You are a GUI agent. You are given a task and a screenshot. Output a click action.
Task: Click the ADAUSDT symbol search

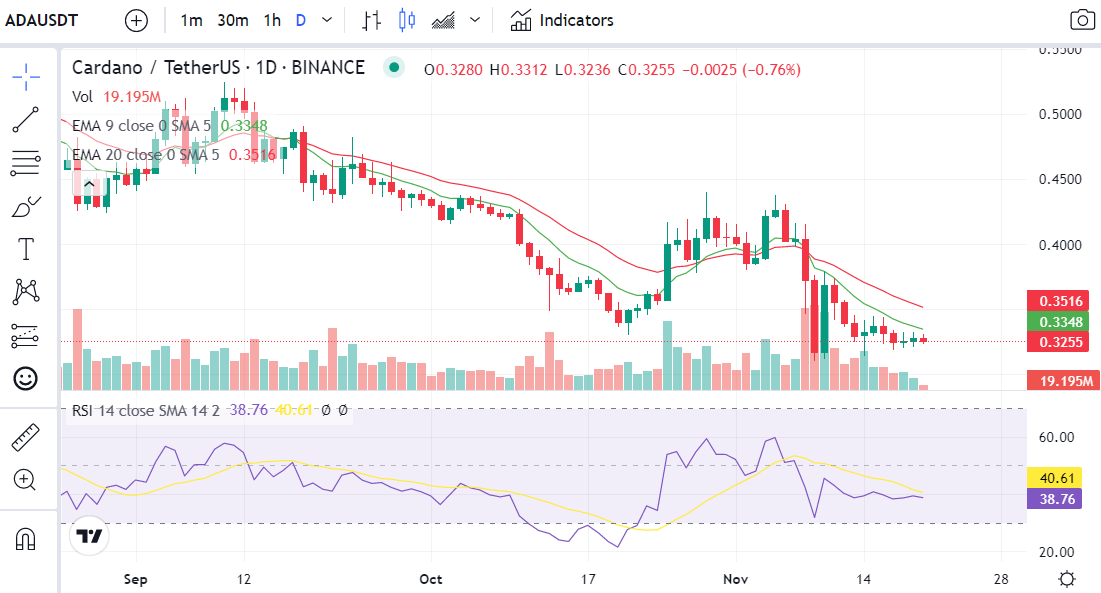click(x=41, y=20)
